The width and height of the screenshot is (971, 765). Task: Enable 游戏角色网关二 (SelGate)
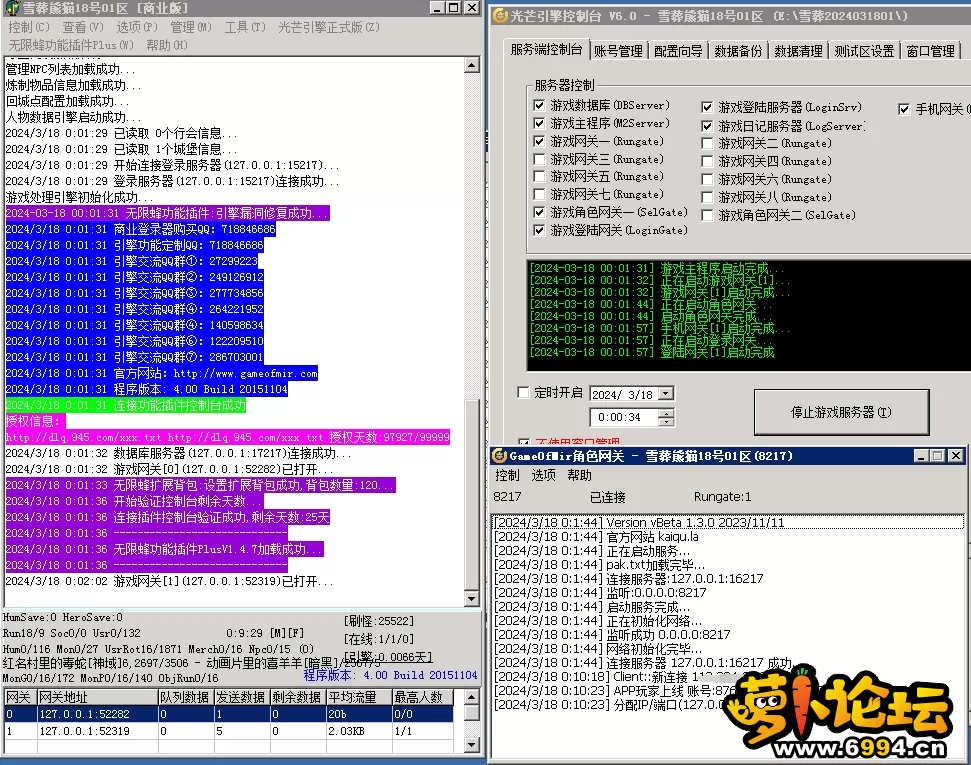coord(707,216)
